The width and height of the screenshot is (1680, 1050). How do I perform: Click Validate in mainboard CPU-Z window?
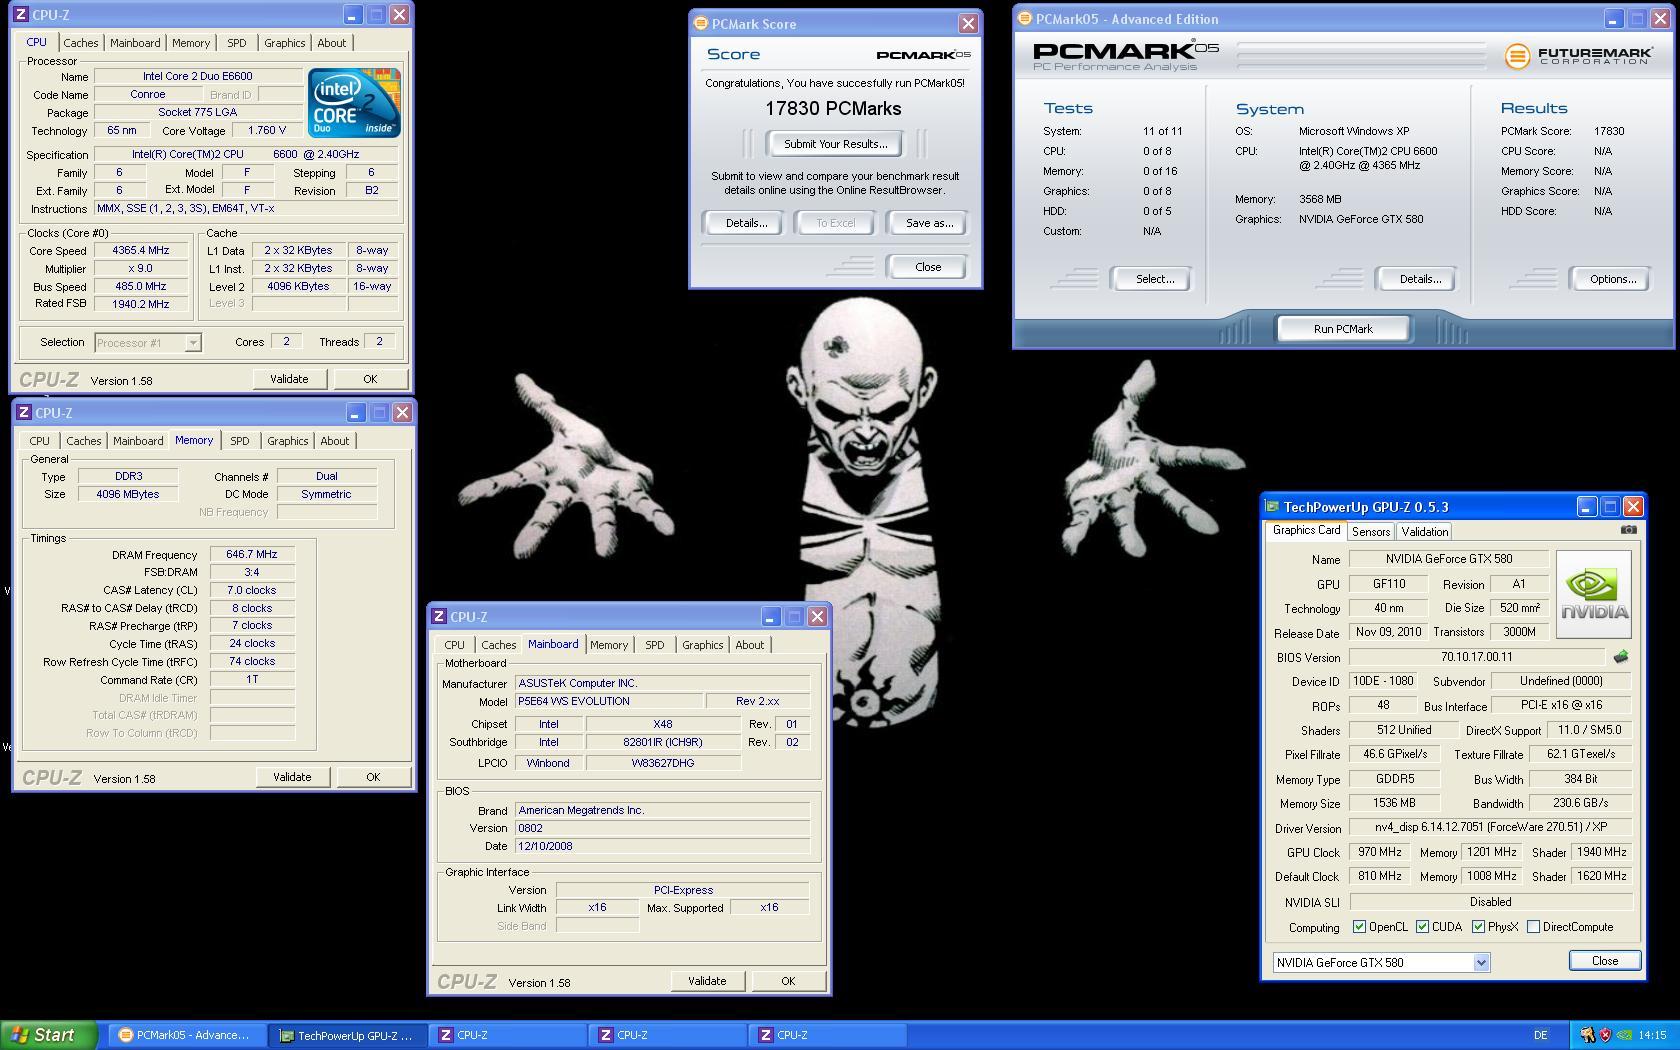[707, 981]
